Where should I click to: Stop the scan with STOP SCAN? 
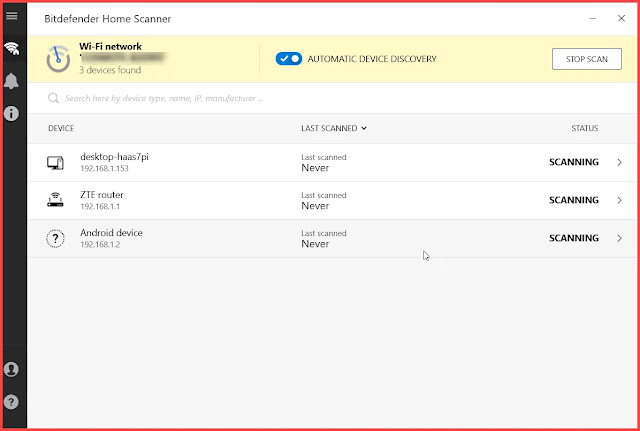[587, 59]
